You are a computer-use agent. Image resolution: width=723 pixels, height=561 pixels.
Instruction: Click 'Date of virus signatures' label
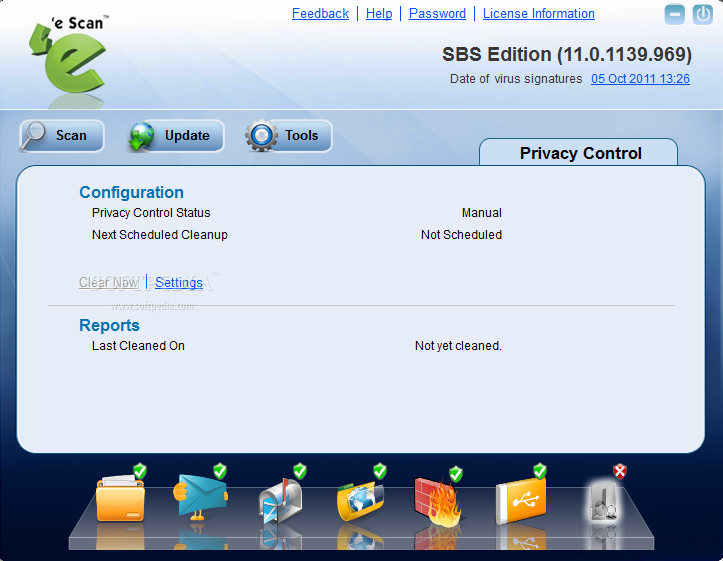pos(516,79)
